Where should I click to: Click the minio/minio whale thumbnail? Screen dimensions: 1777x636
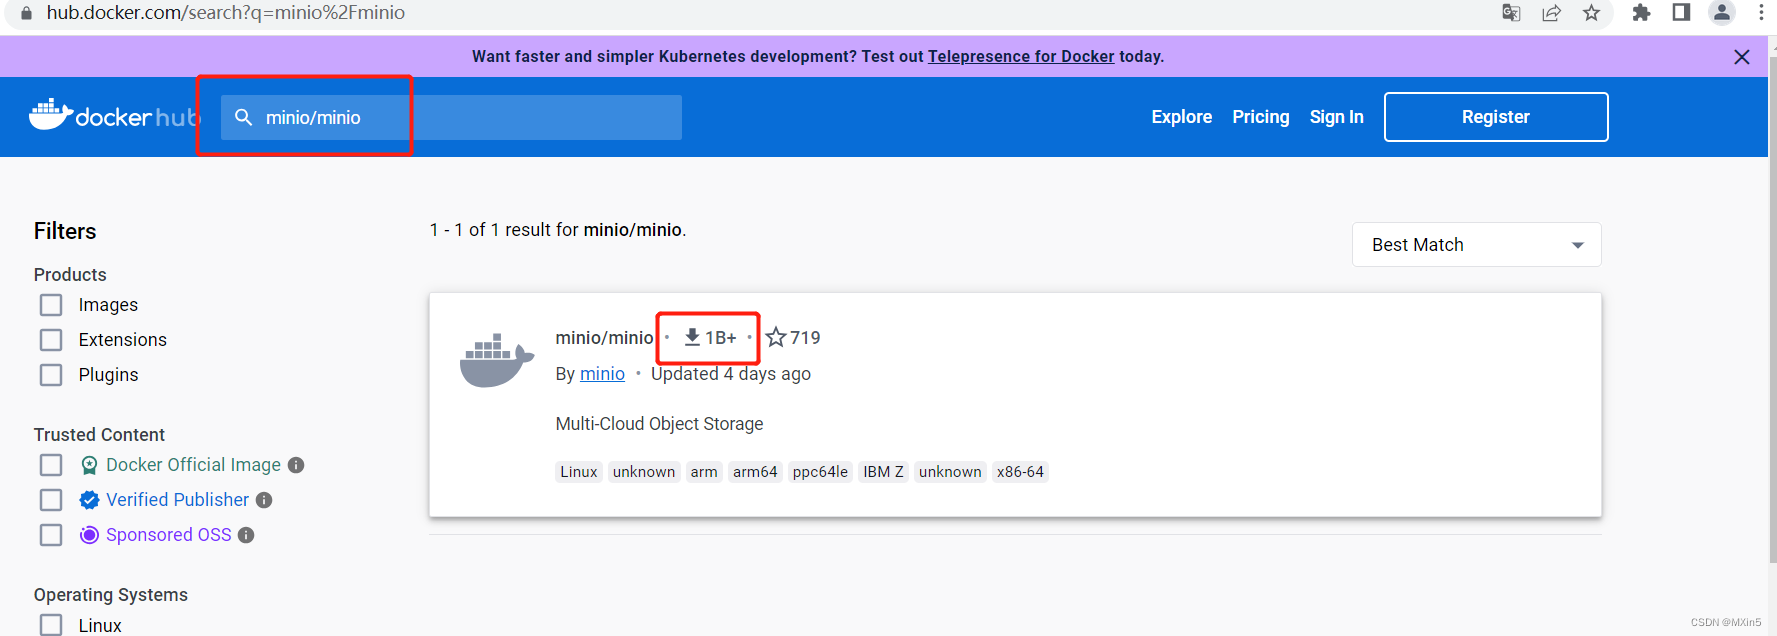pos(497,360)
